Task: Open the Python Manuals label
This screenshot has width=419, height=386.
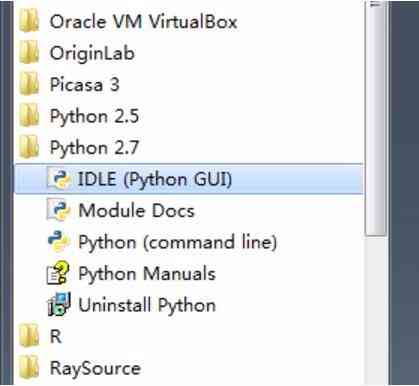Action: [x=147, y=274]
